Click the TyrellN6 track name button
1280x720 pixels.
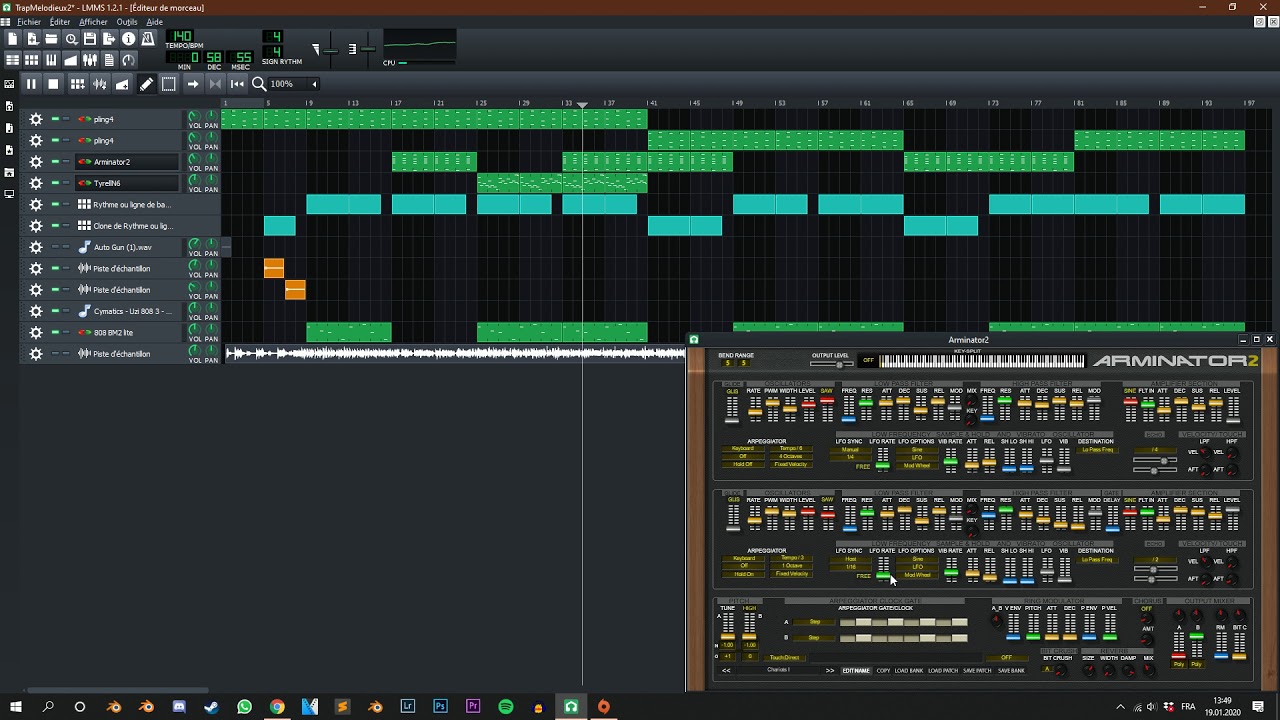coord(127,183)
